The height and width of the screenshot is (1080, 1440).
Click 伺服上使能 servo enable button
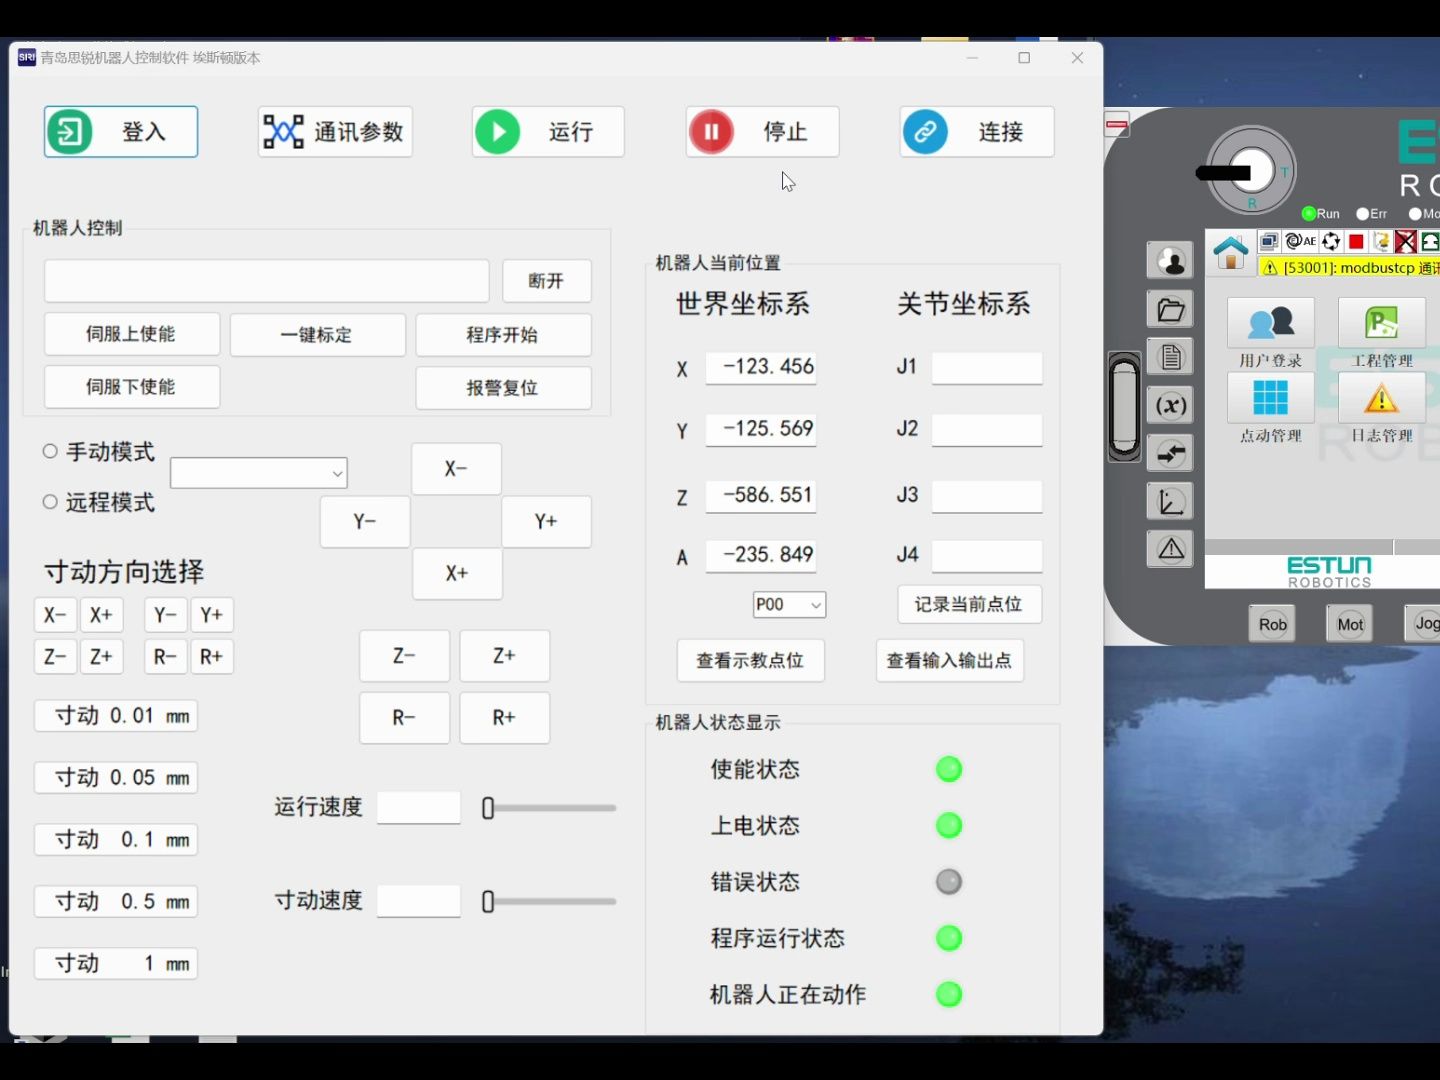click(131, 334)
